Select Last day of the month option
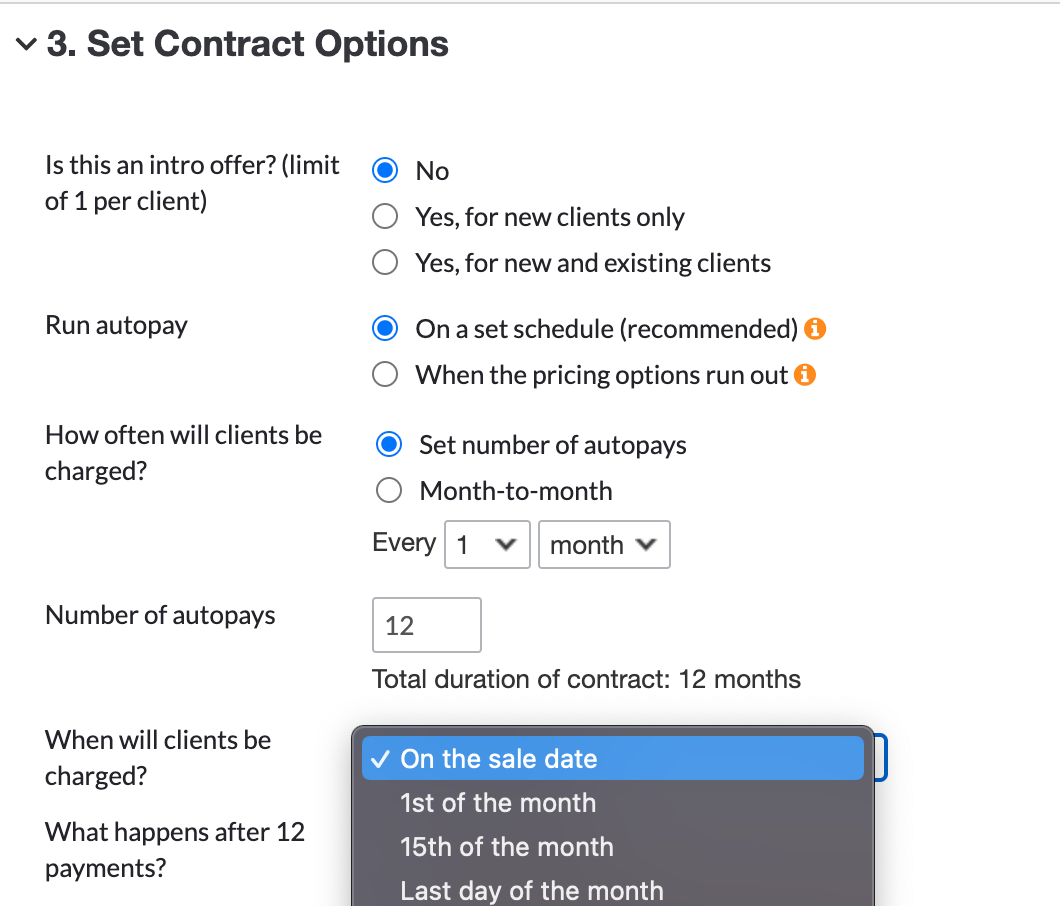 pyautogui.click(x=531, y=890)
